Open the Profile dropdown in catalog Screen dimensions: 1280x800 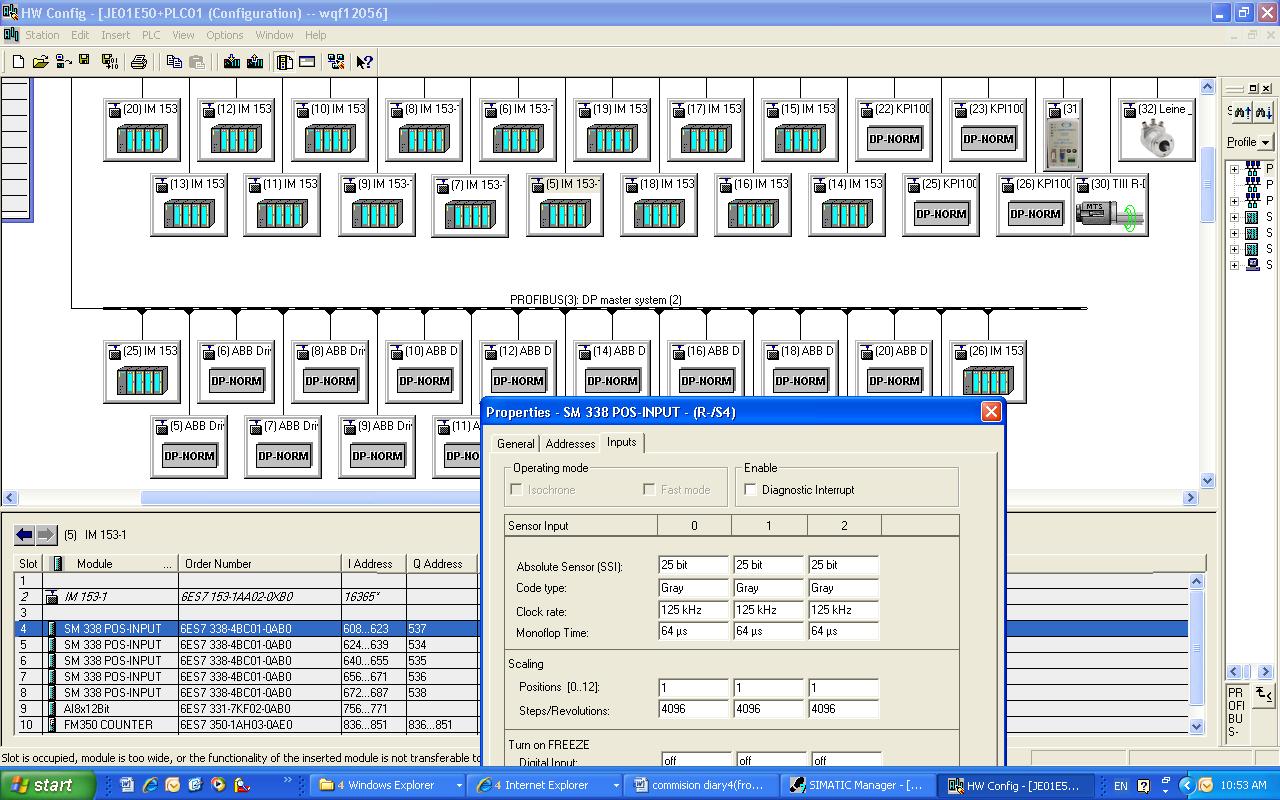pos(1265,142)
